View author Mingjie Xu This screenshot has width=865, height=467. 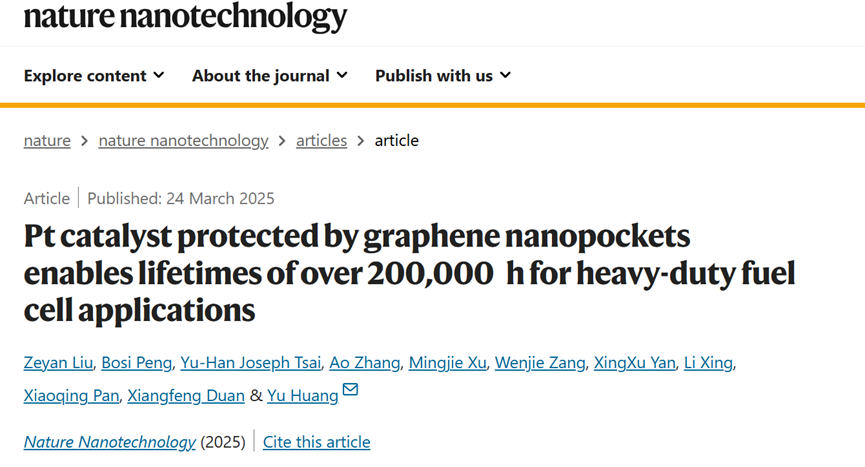(x=447, y=362)
